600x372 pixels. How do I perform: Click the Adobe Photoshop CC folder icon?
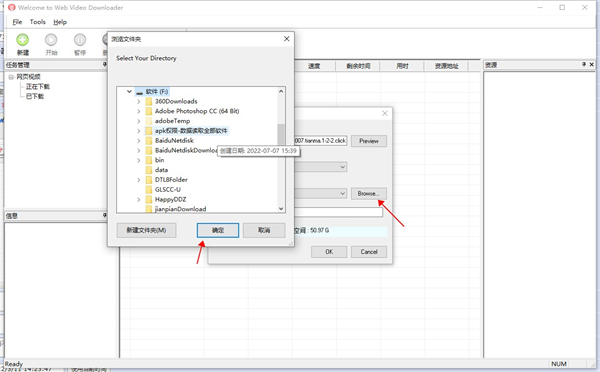pyautogui.click(x=149, y=111)
